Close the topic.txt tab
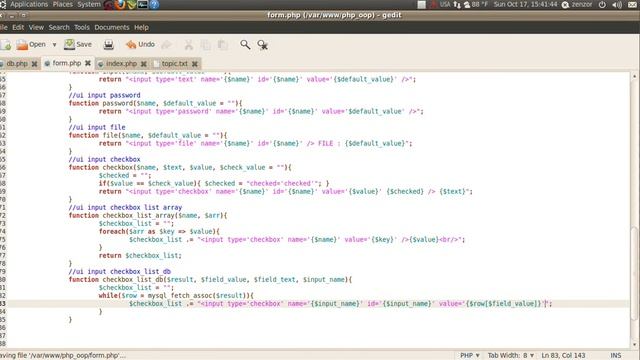Screen dimensions: 640x360 click(x=195, y=64)
